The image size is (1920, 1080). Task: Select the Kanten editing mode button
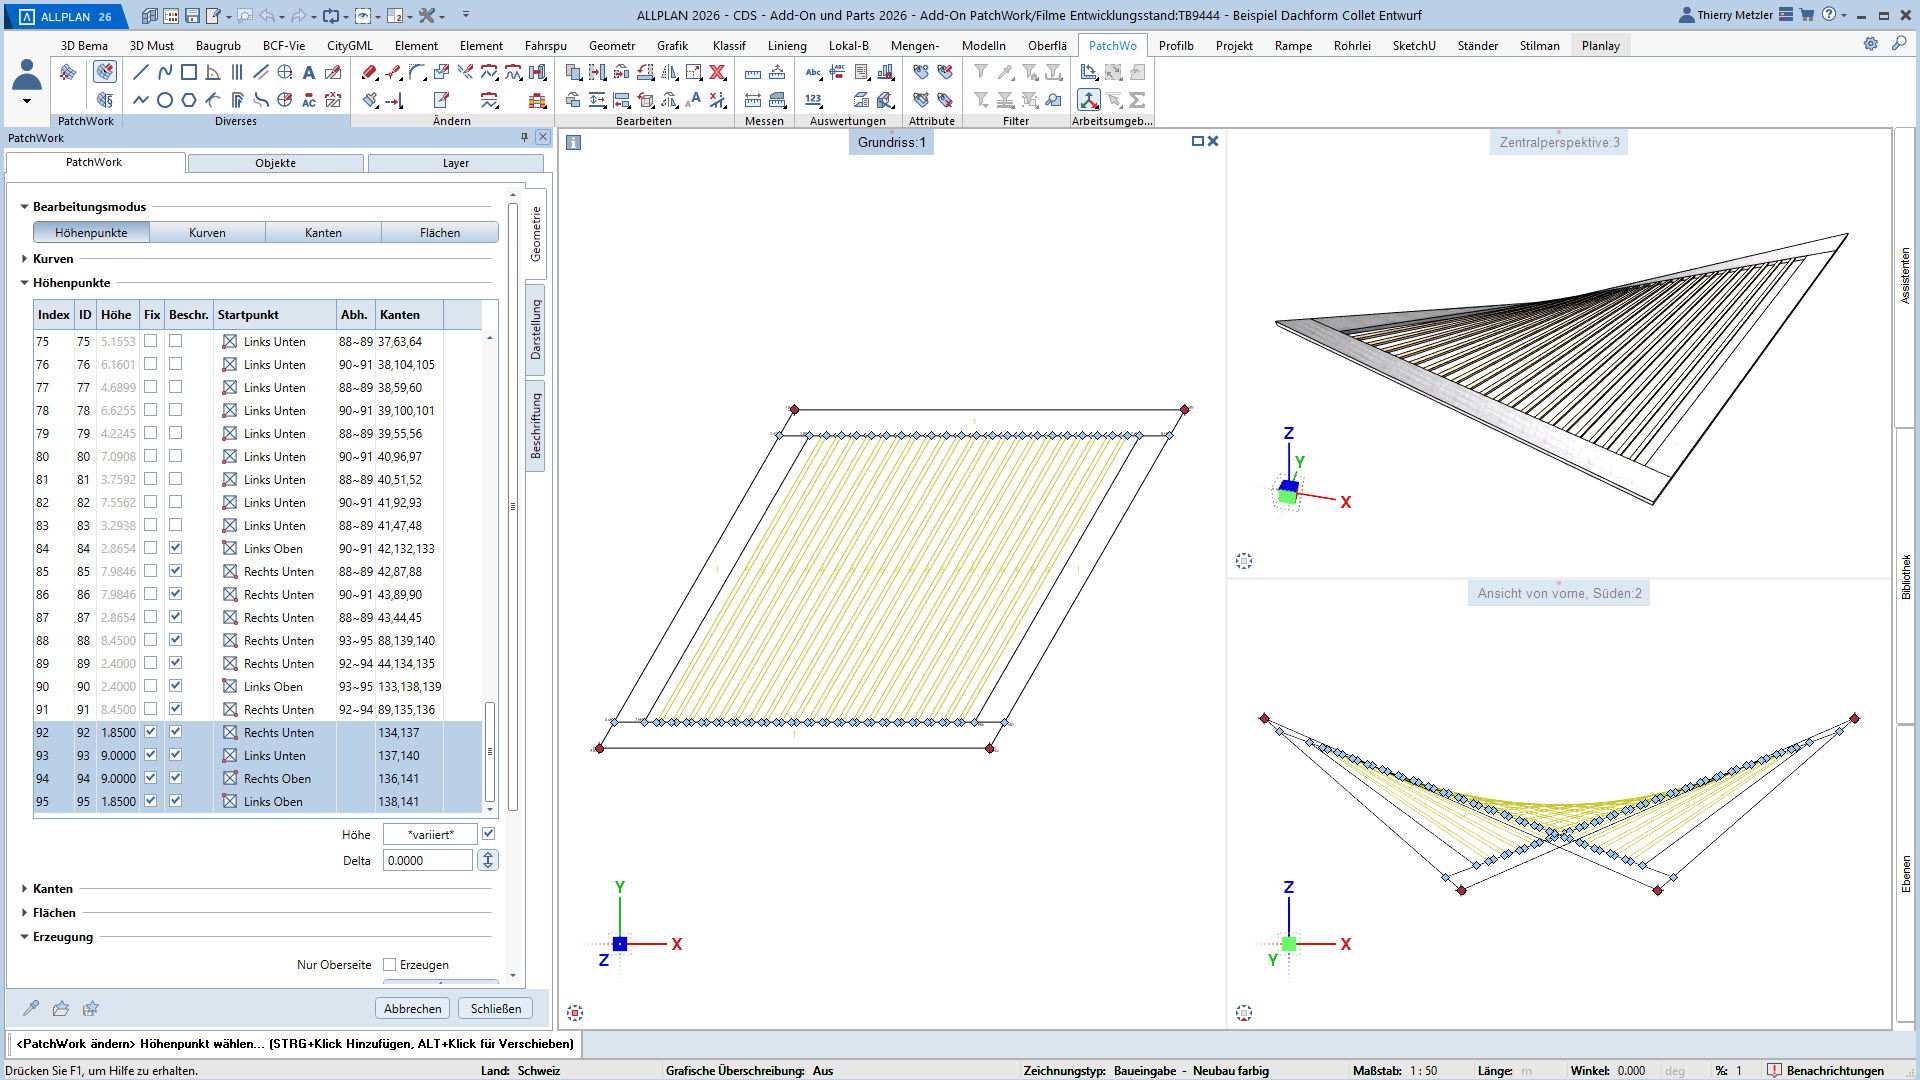(323, 233)
